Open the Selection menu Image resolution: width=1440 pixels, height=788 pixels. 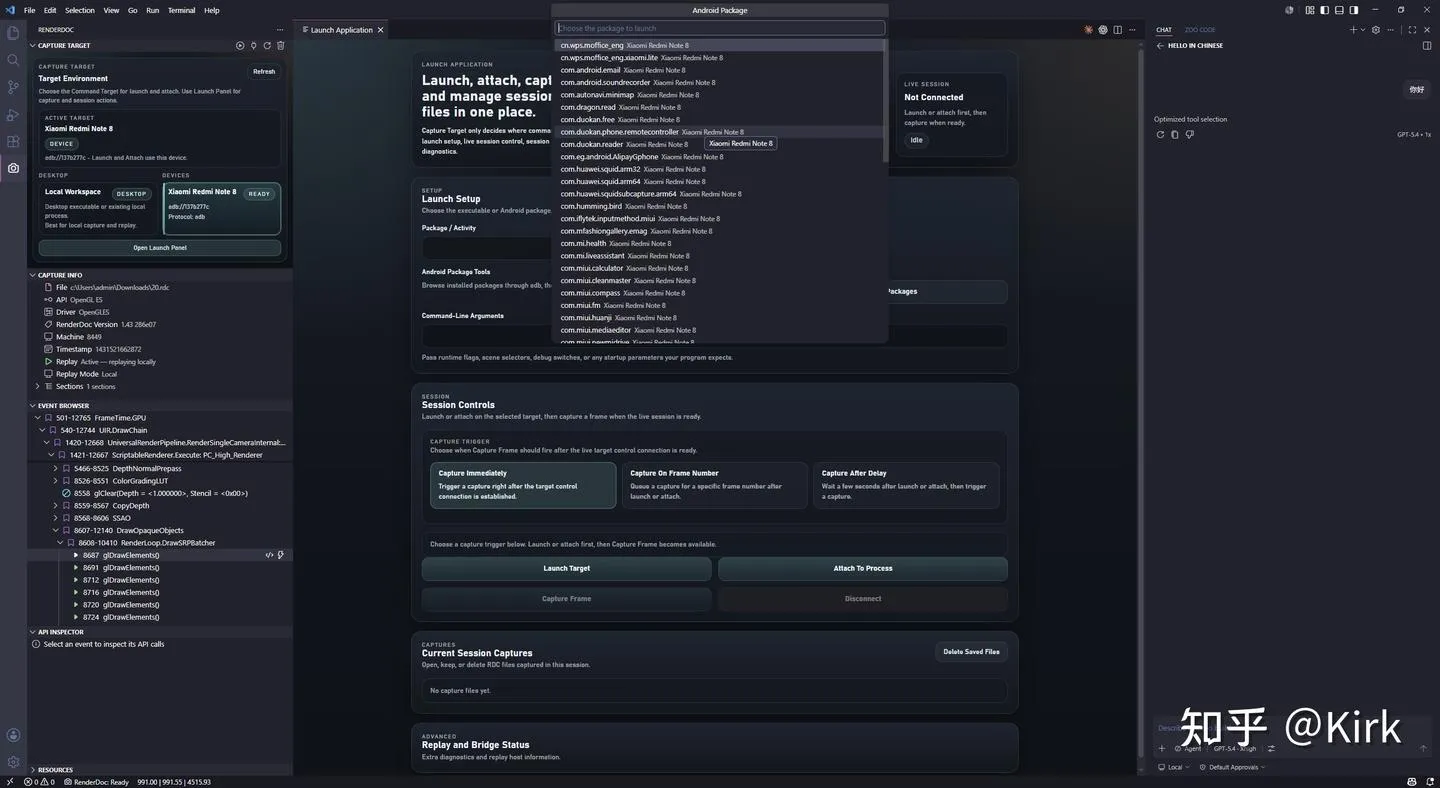pos(80,10)
